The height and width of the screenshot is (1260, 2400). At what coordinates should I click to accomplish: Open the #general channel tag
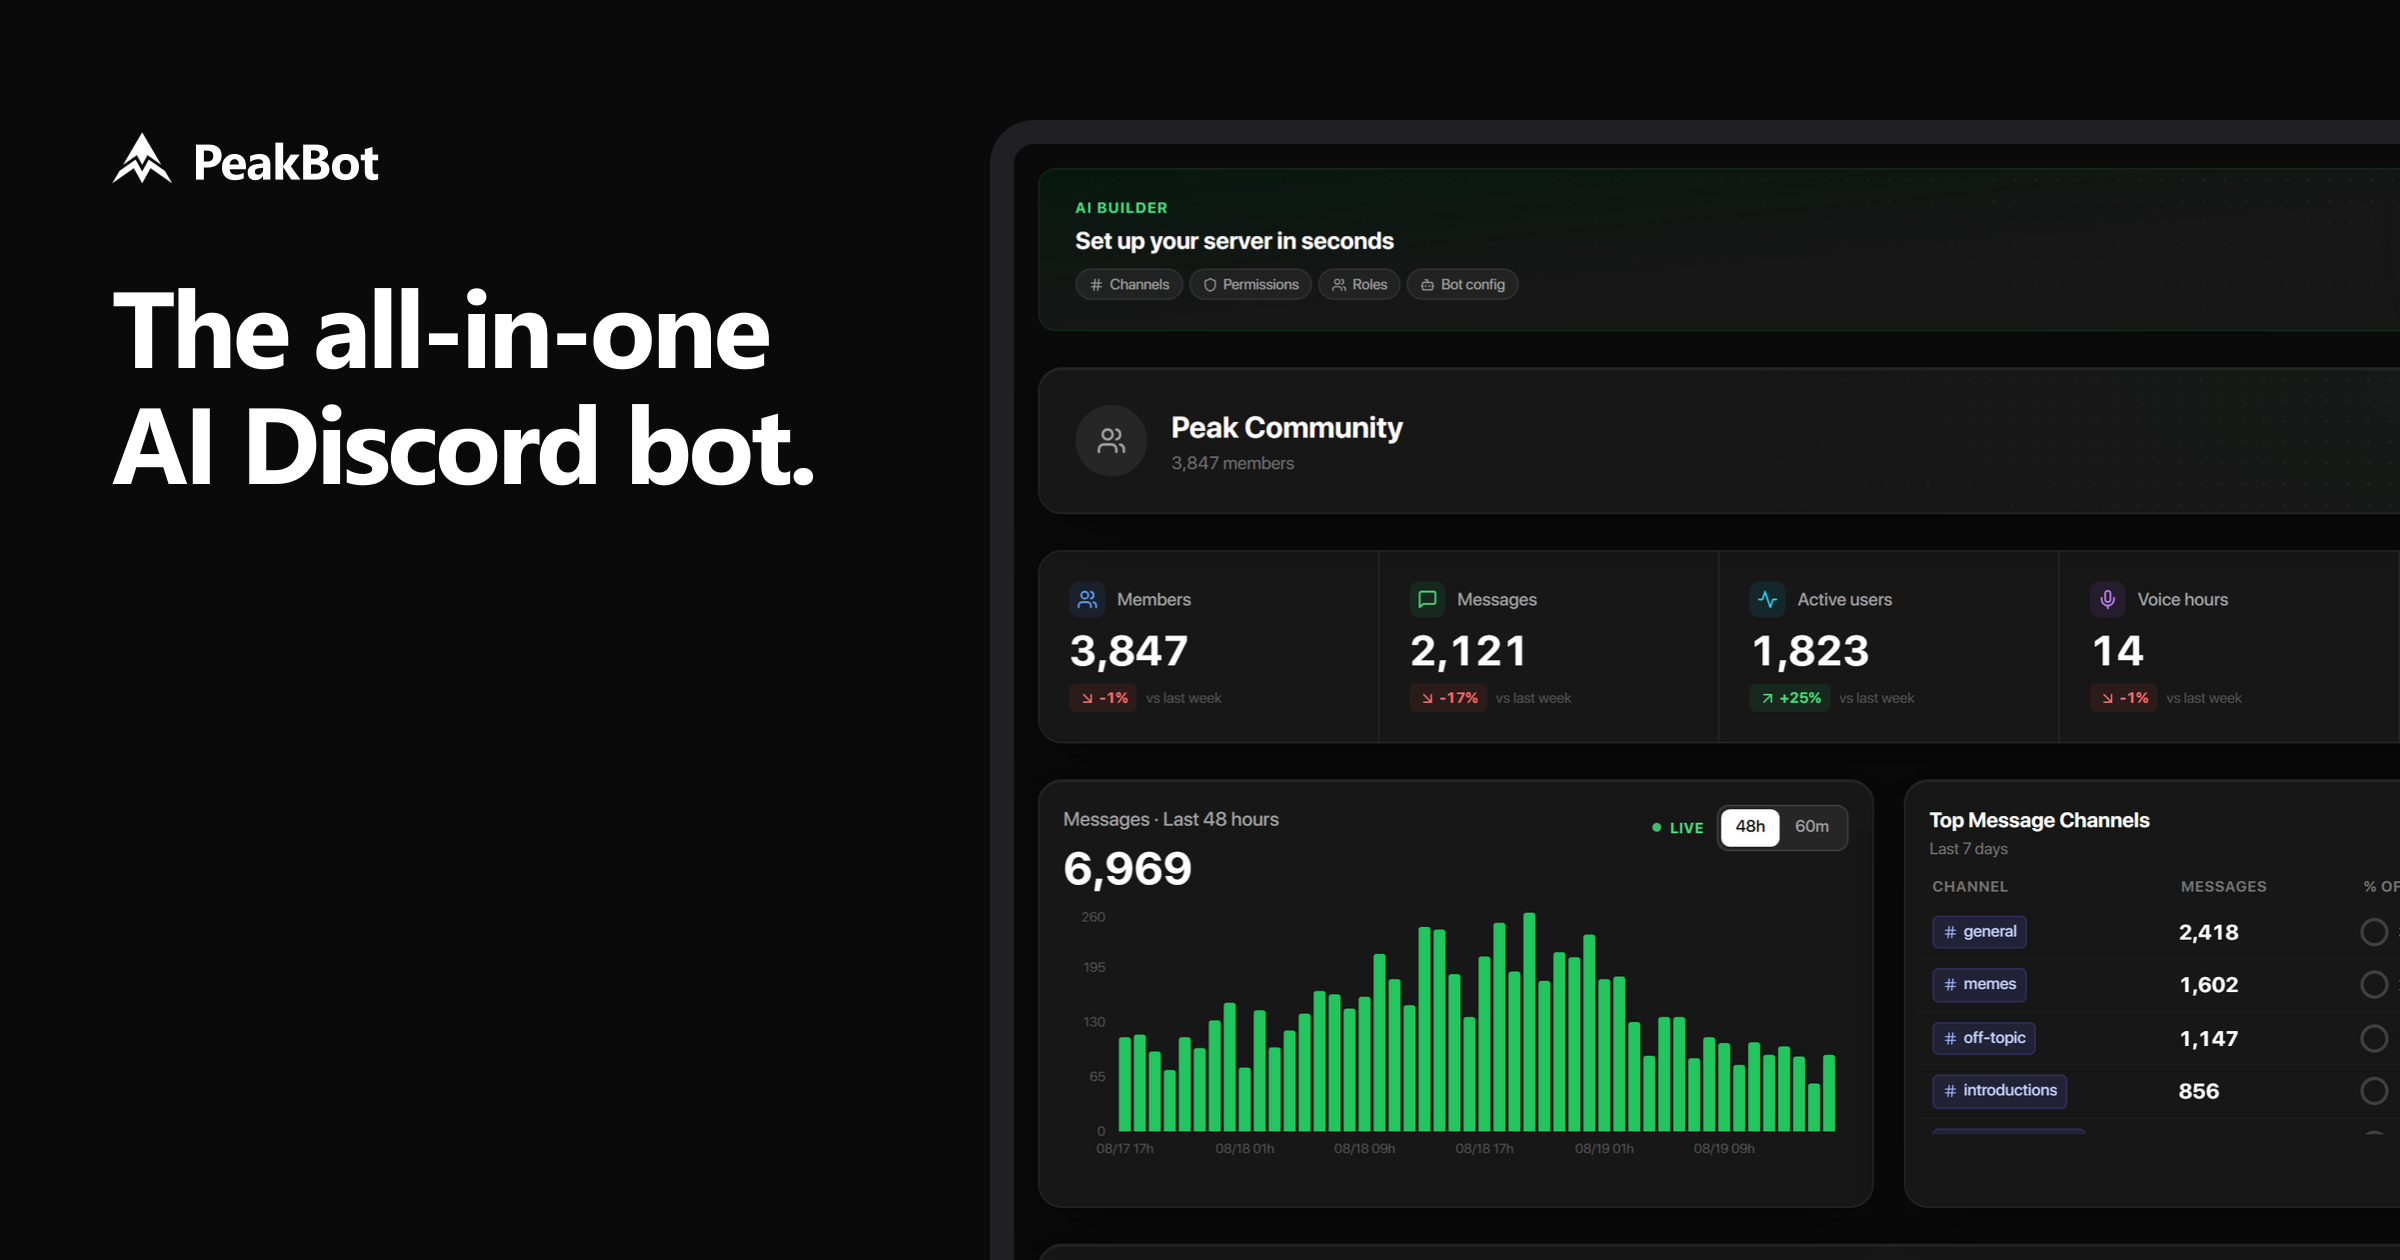(x=1979, y=932)
